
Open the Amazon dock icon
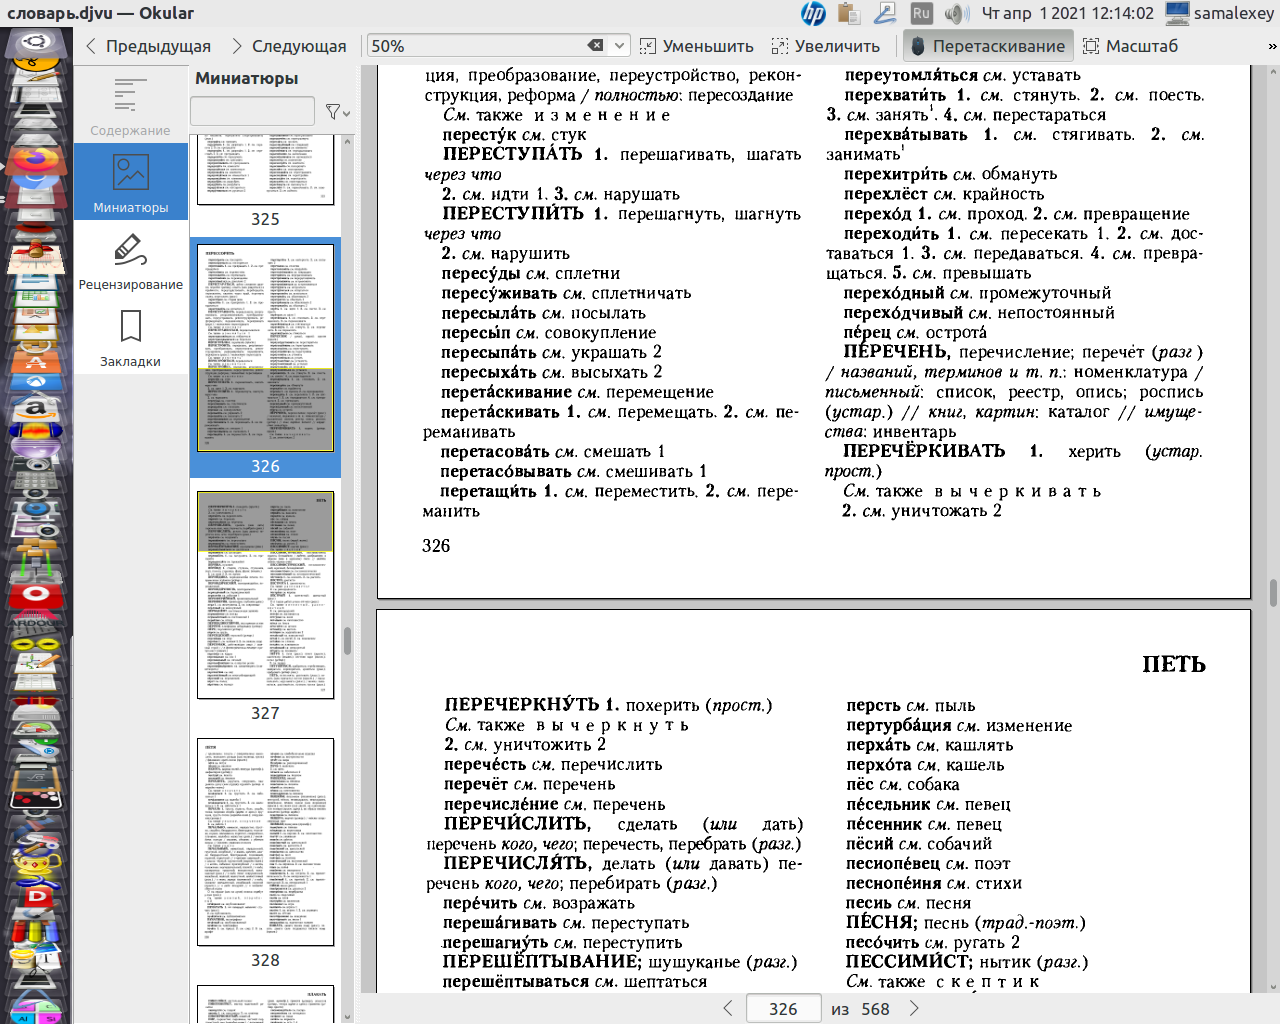[36, 407]
